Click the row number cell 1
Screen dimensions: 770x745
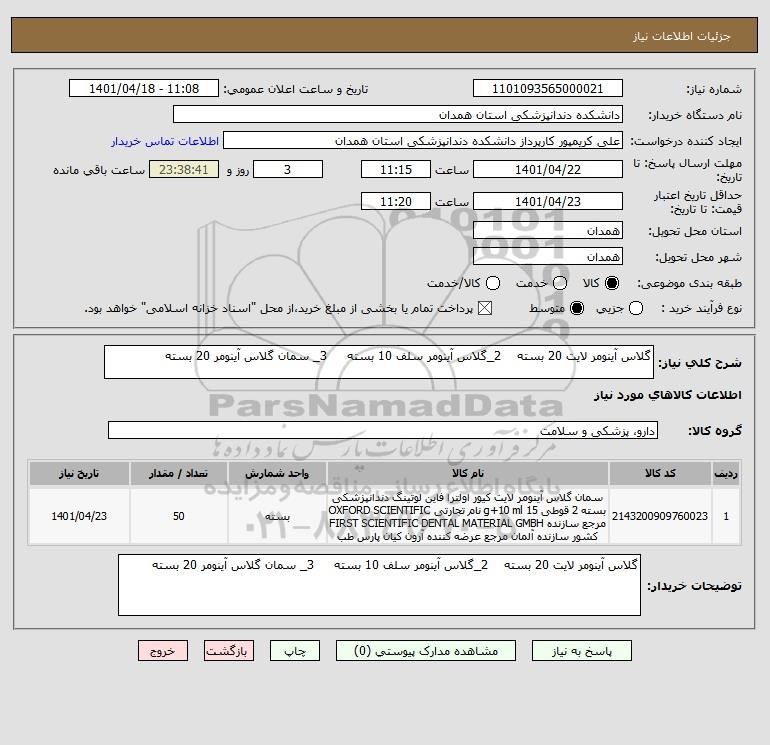tap(726, 516)
